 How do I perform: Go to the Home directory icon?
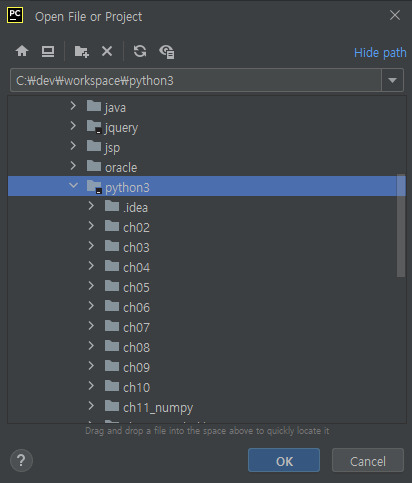click(22, 51)
